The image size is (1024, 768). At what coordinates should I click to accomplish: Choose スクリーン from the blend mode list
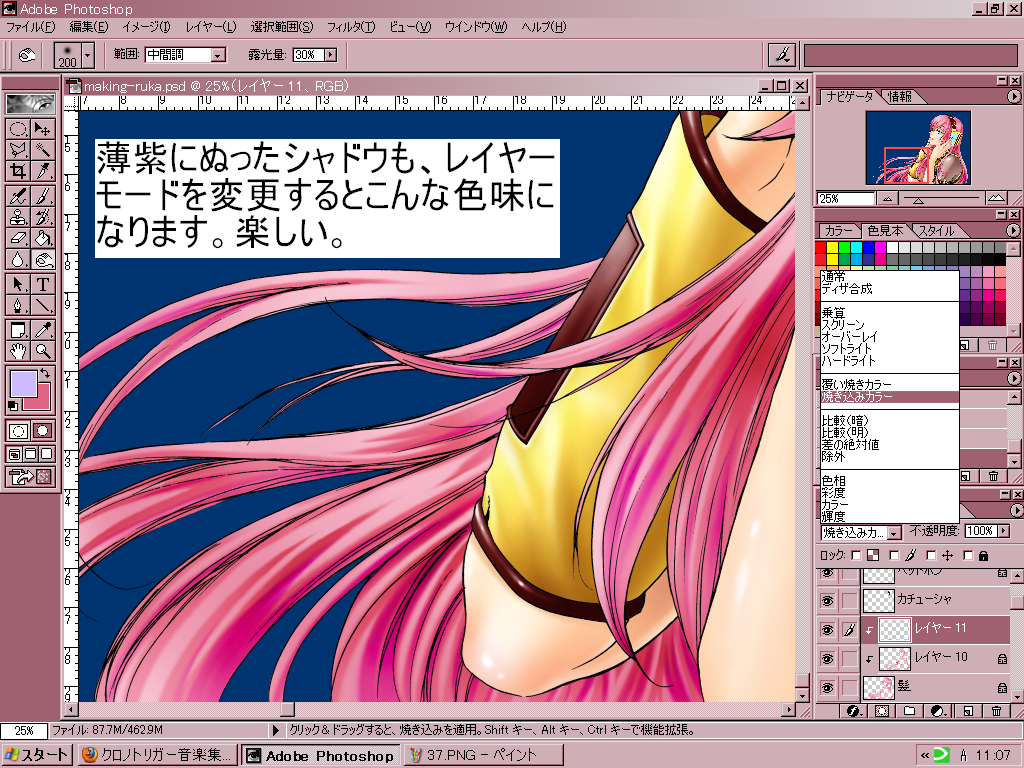click(x=843, y=325)
